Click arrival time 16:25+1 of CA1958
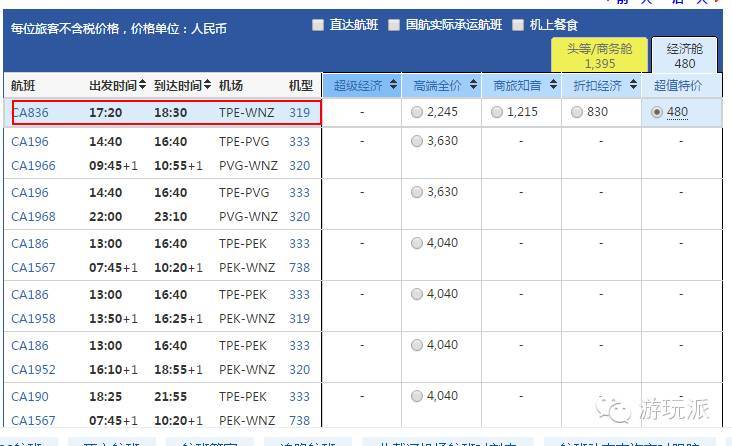Image resolution: width=732 pixels, height=446 pixels. (x=178, y=319)
